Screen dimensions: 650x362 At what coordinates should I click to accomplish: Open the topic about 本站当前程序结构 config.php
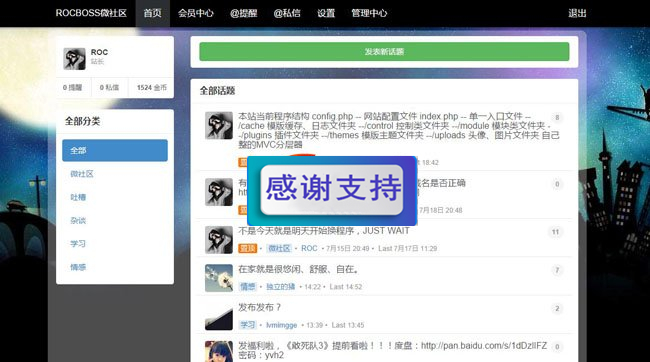click(399, 130)
